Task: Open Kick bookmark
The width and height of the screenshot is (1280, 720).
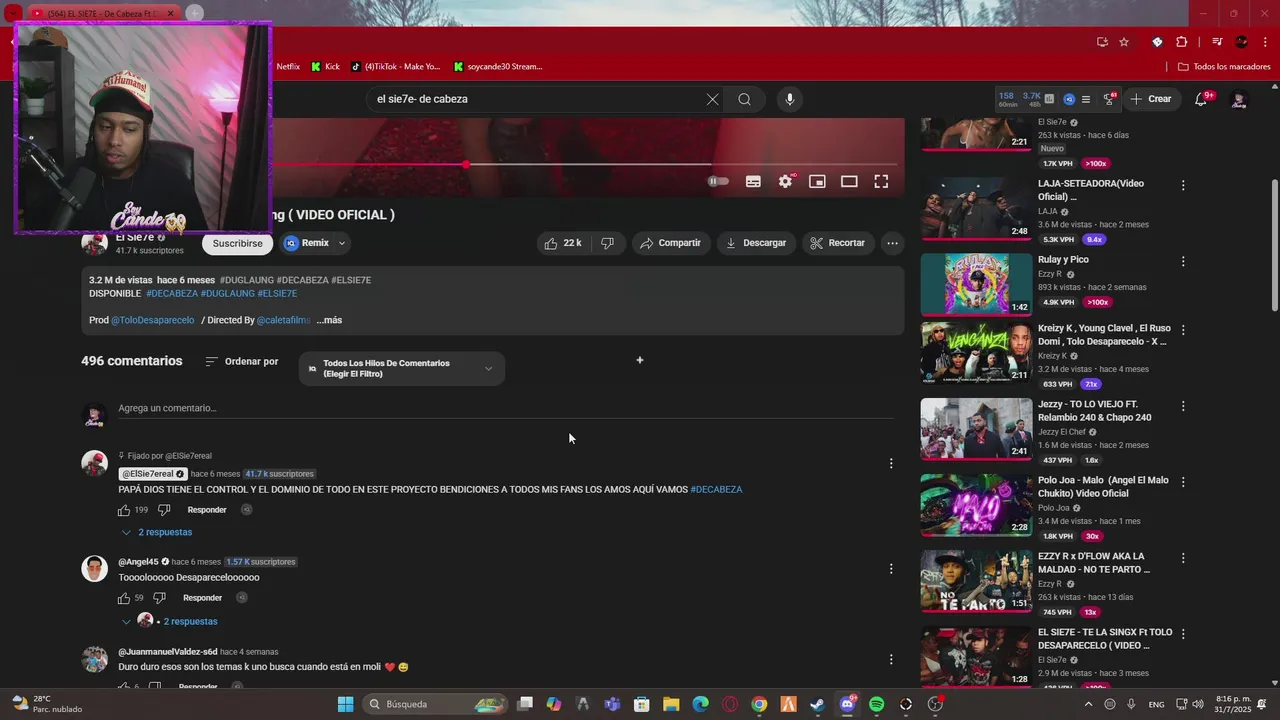Action: pos(325,66)
